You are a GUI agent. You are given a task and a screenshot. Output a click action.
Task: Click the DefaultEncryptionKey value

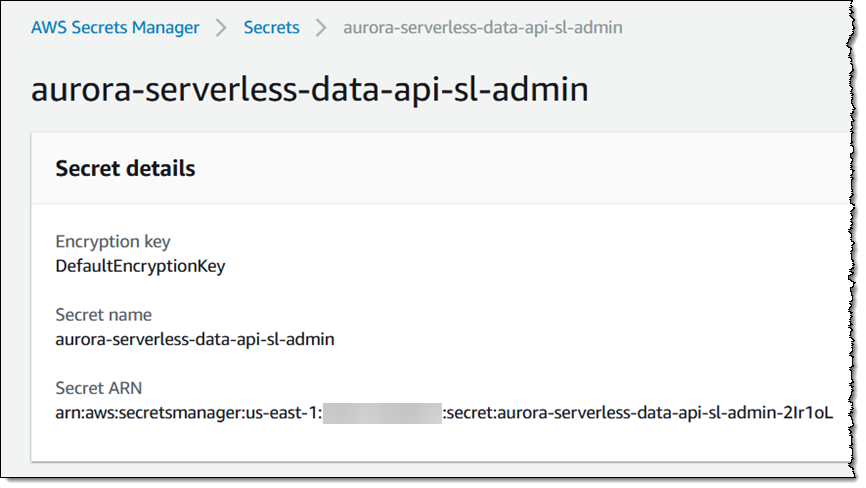141,266
